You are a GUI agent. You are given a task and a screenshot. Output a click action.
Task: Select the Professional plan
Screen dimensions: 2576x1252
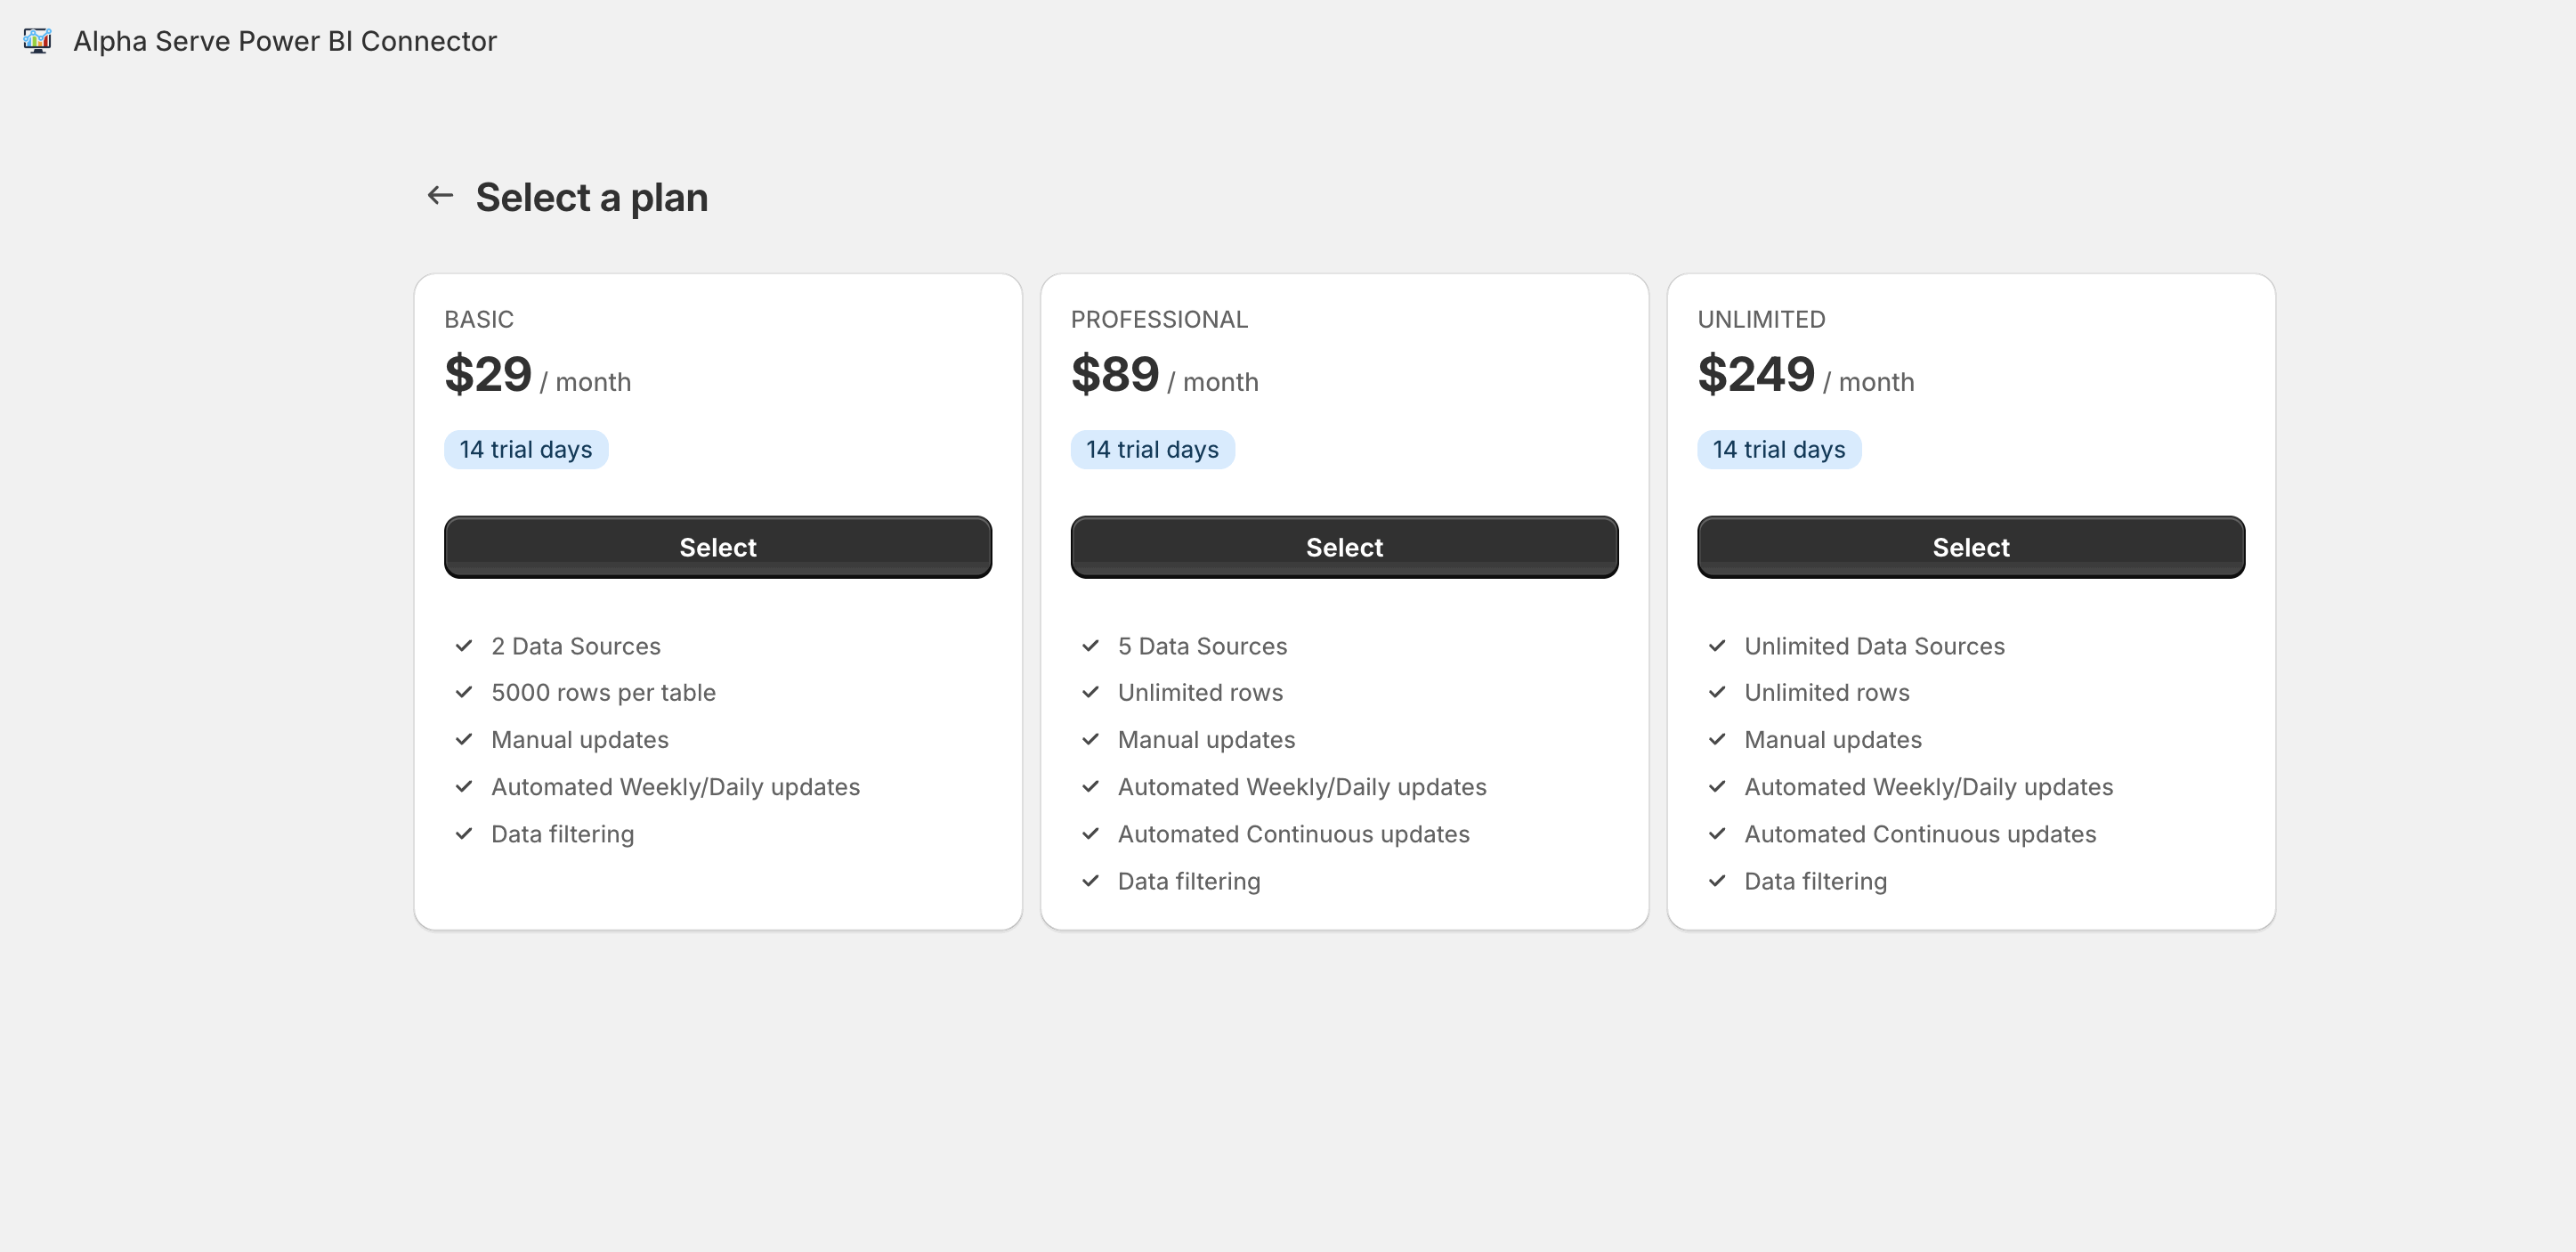(x=1344, y=546)
